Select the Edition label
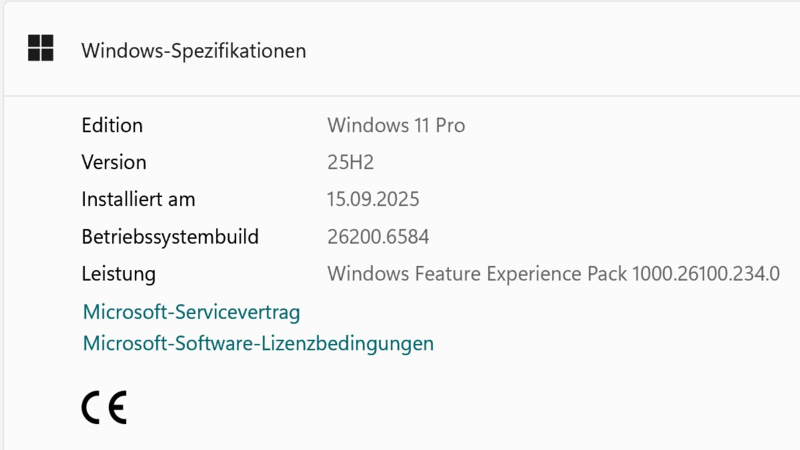Viewport: 800px width, 450px height. pos(112,126)
